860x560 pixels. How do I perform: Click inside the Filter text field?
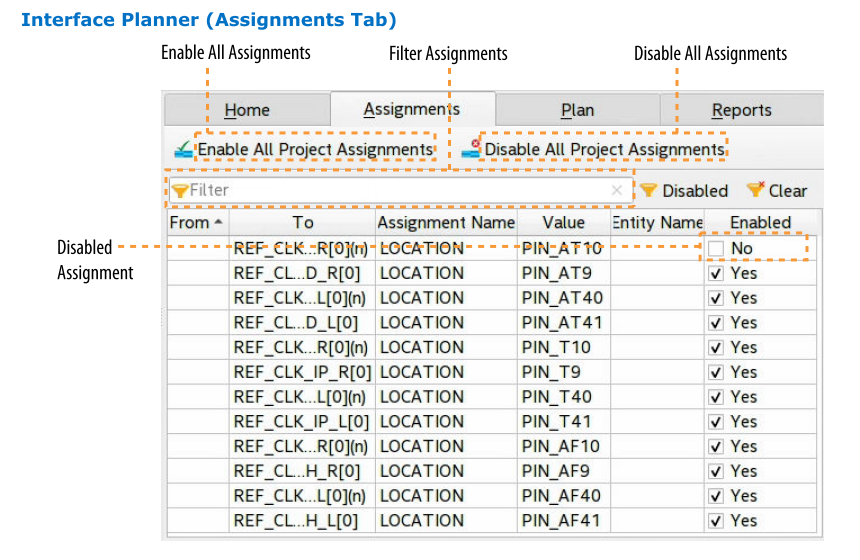[x=400, y=190]
